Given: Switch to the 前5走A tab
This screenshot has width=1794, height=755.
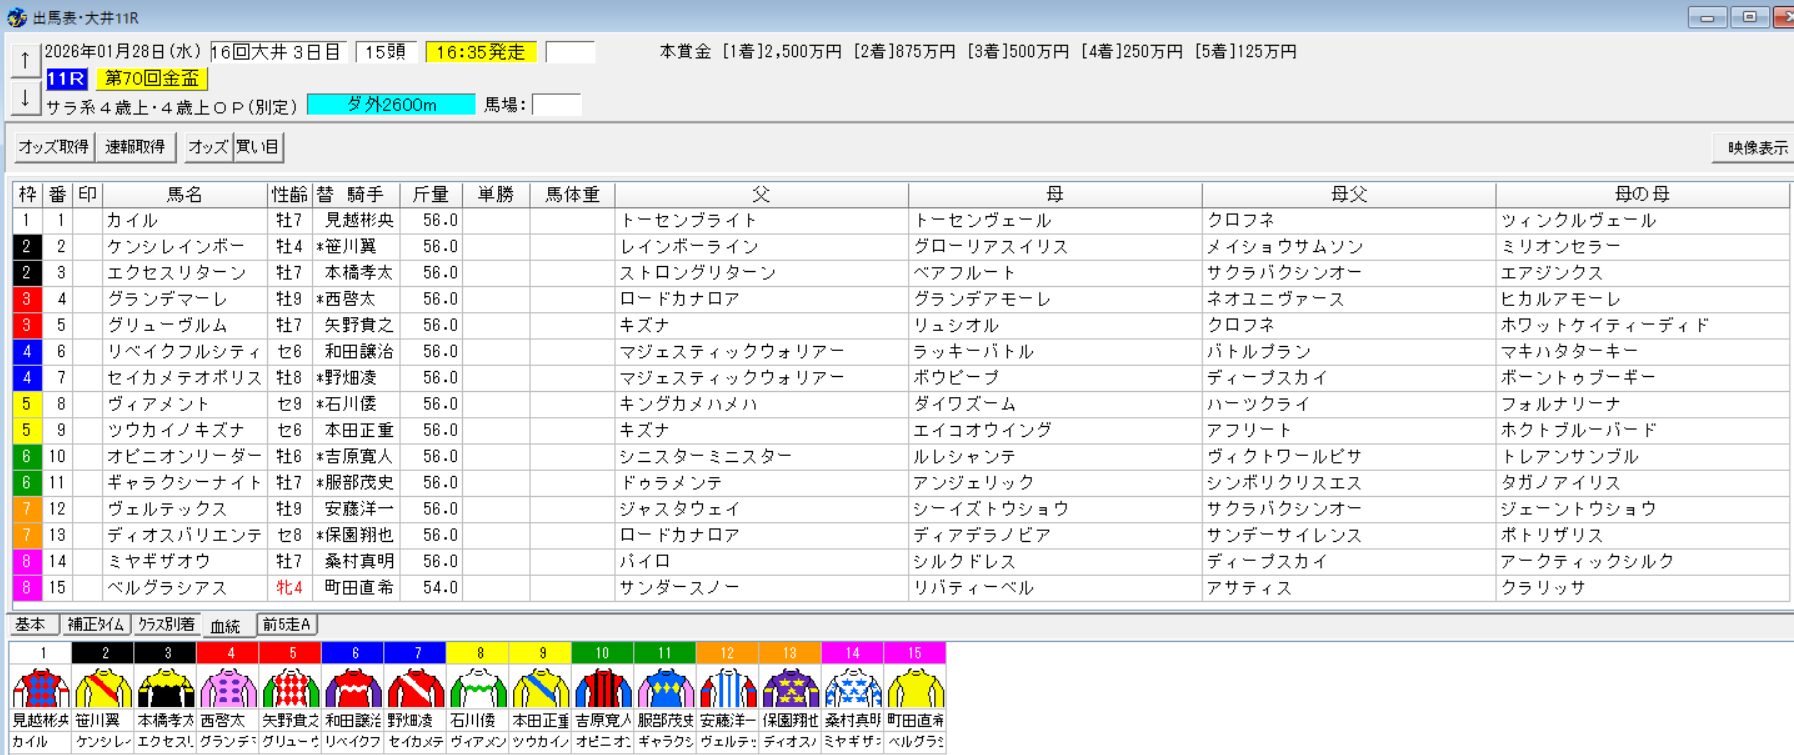Looking at the screenshot, I should (x=287, y=625).
